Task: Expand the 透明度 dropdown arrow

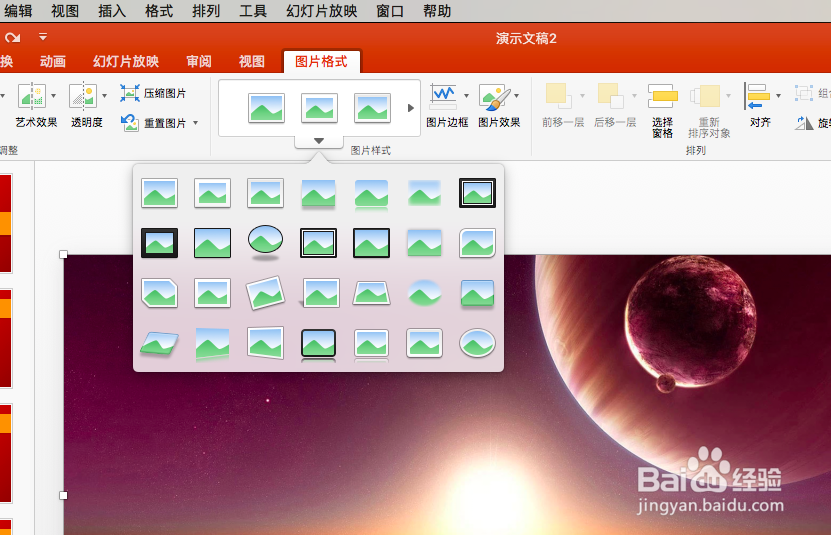Action: pos(104,96)
